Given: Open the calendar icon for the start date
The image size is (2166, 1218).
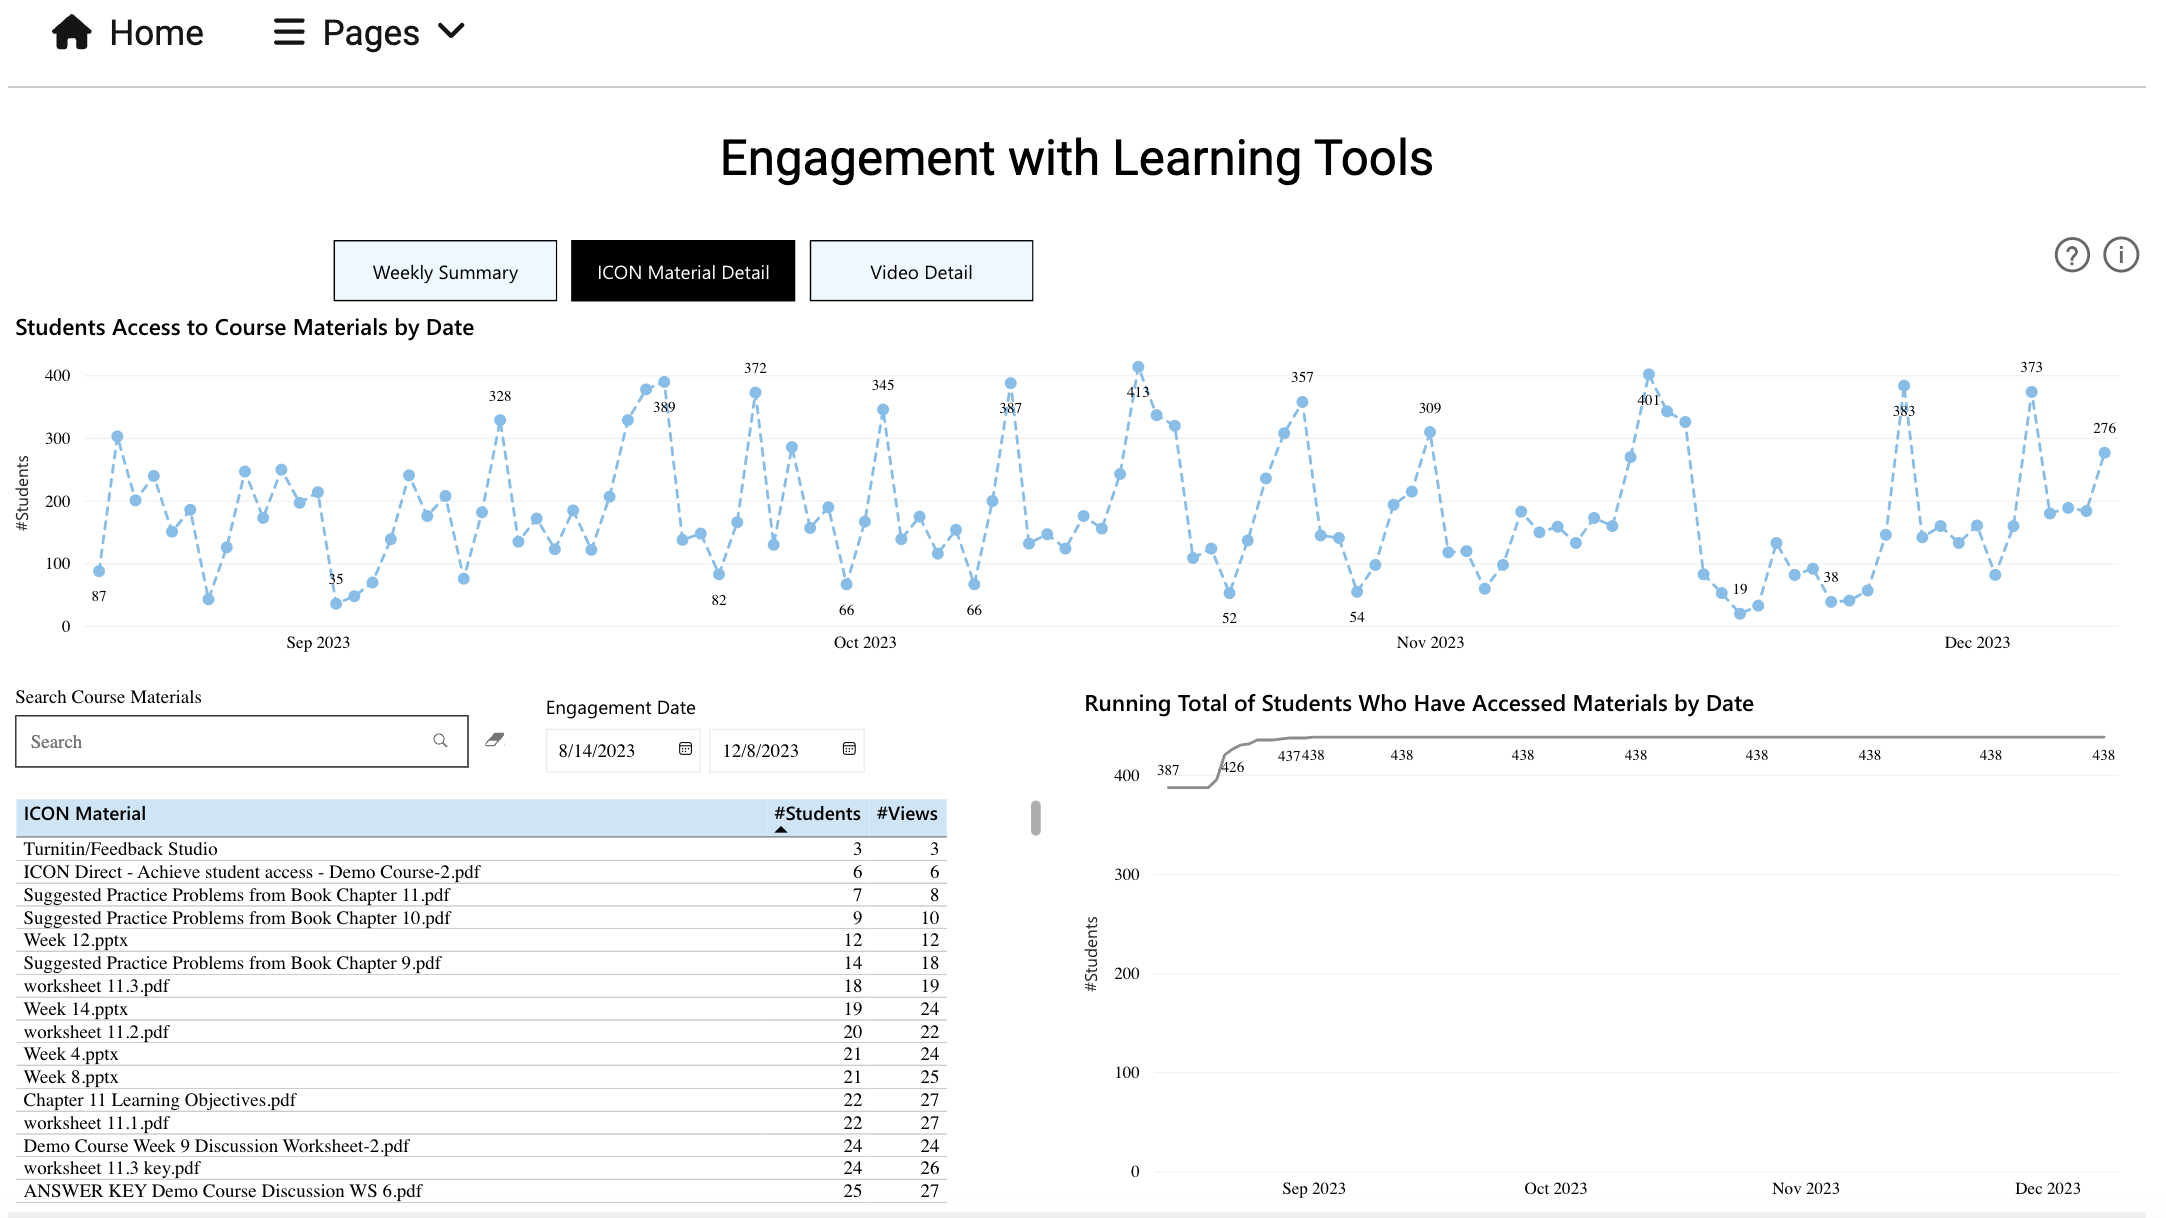Looking at the screenshot, I should 684,749.
